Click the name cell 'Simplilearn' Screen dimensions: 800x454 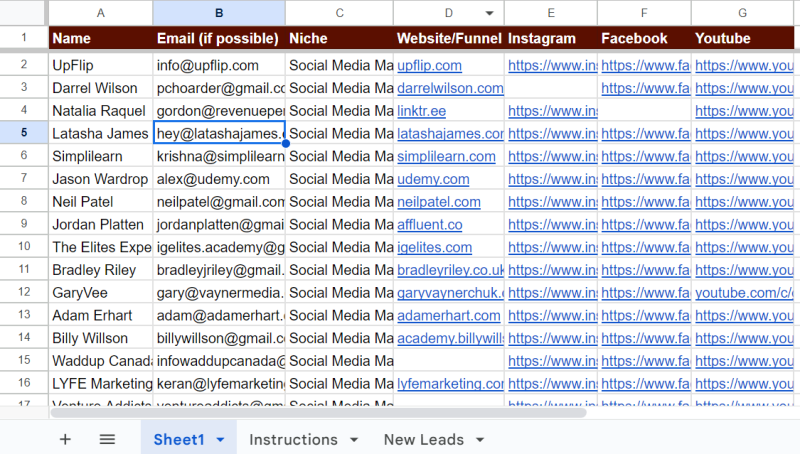[x=101, y=156]
